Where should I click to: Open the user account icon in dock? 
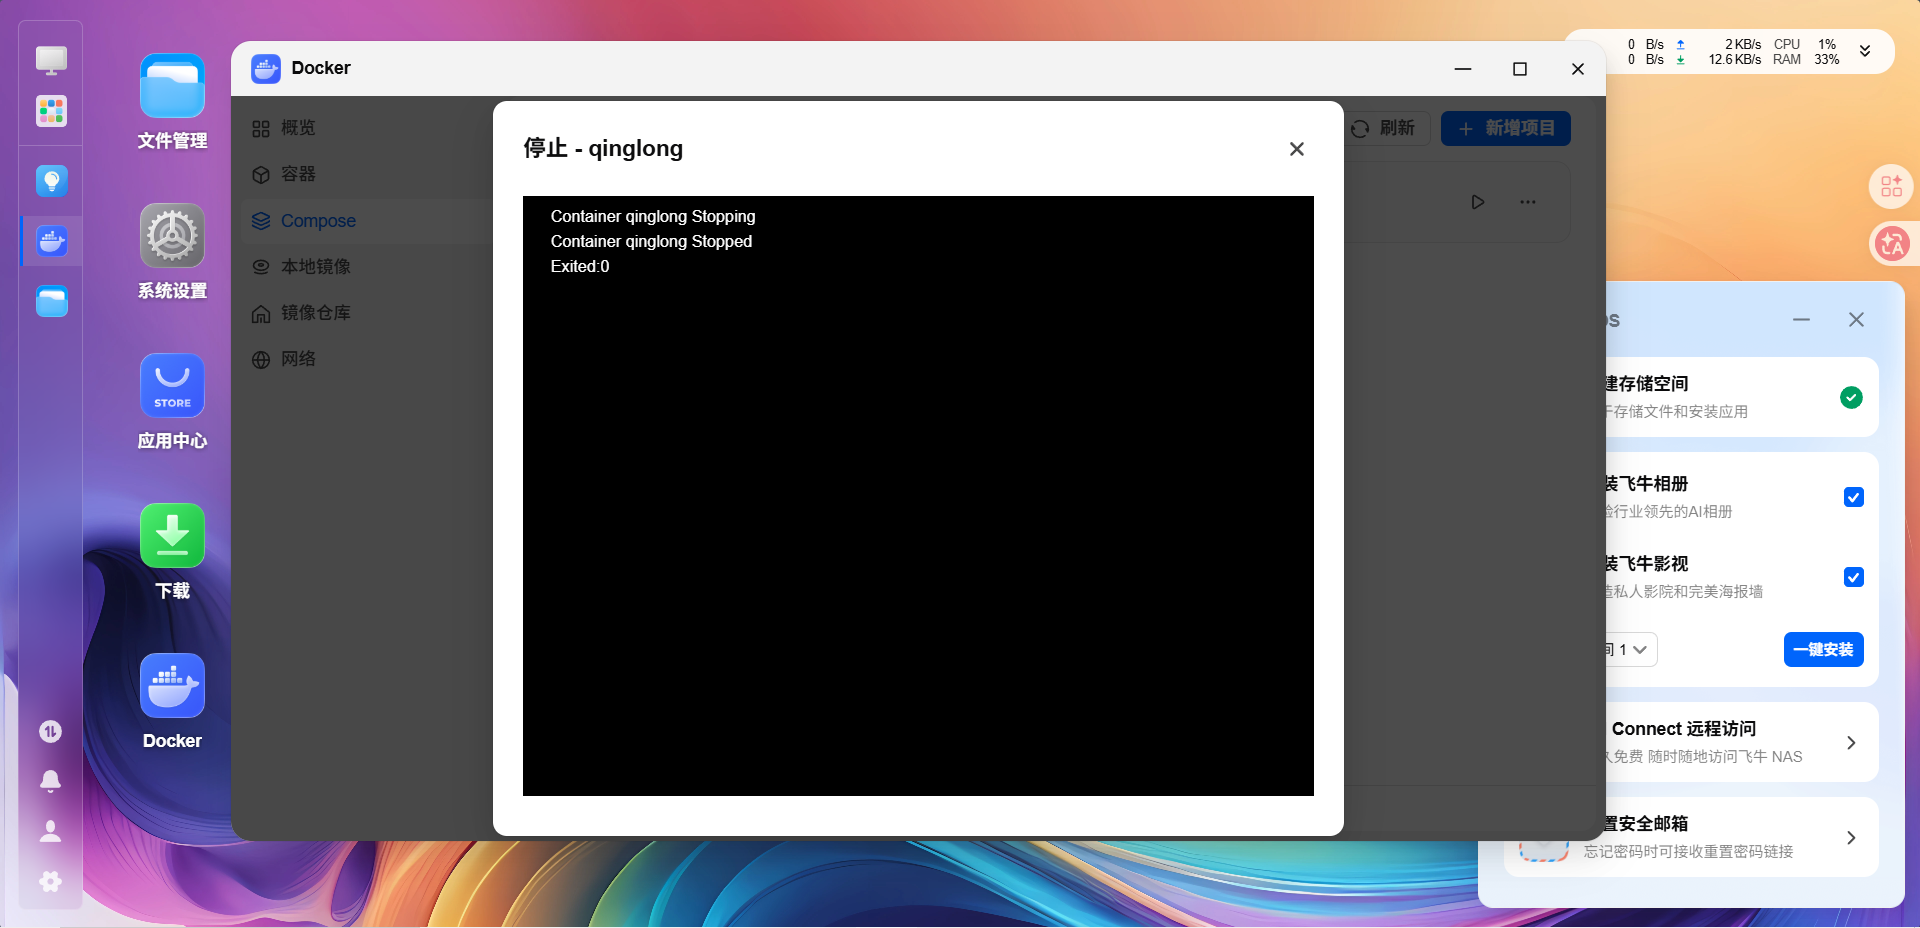[x=50, y=831]
